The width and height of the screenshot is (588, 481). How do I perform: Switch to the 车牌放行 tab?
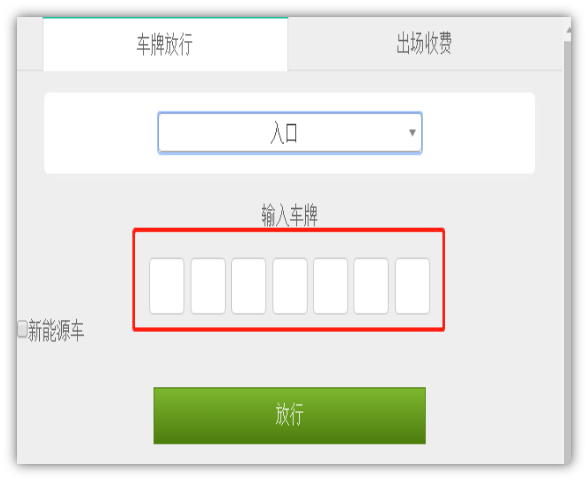pyautogui.click(x=165, y=44)
